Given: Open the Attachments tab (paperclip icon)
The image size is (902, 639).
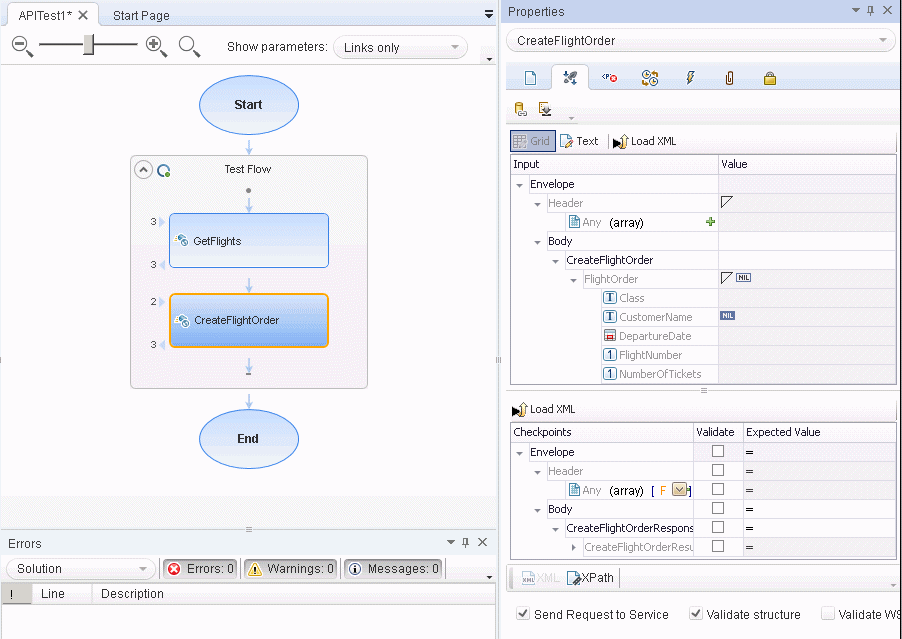Looking at the screenshot, I should point(729,78).
